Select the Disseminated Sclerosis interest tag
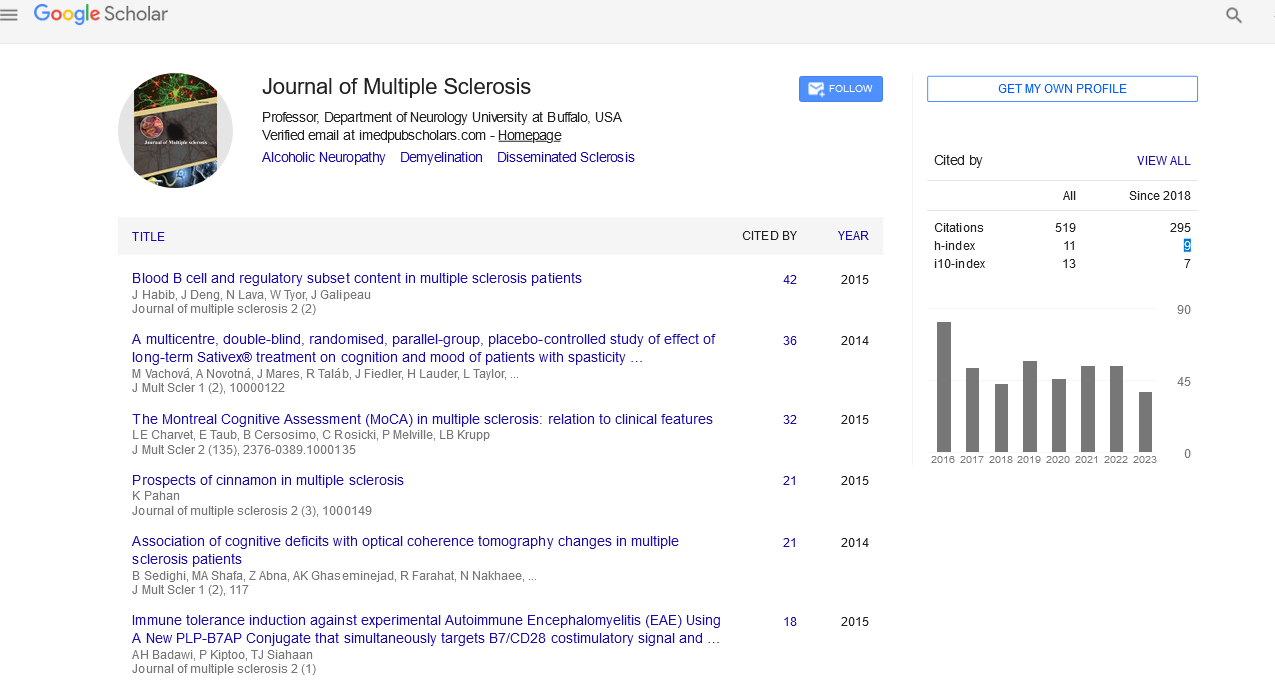 (x=565, y=157)
